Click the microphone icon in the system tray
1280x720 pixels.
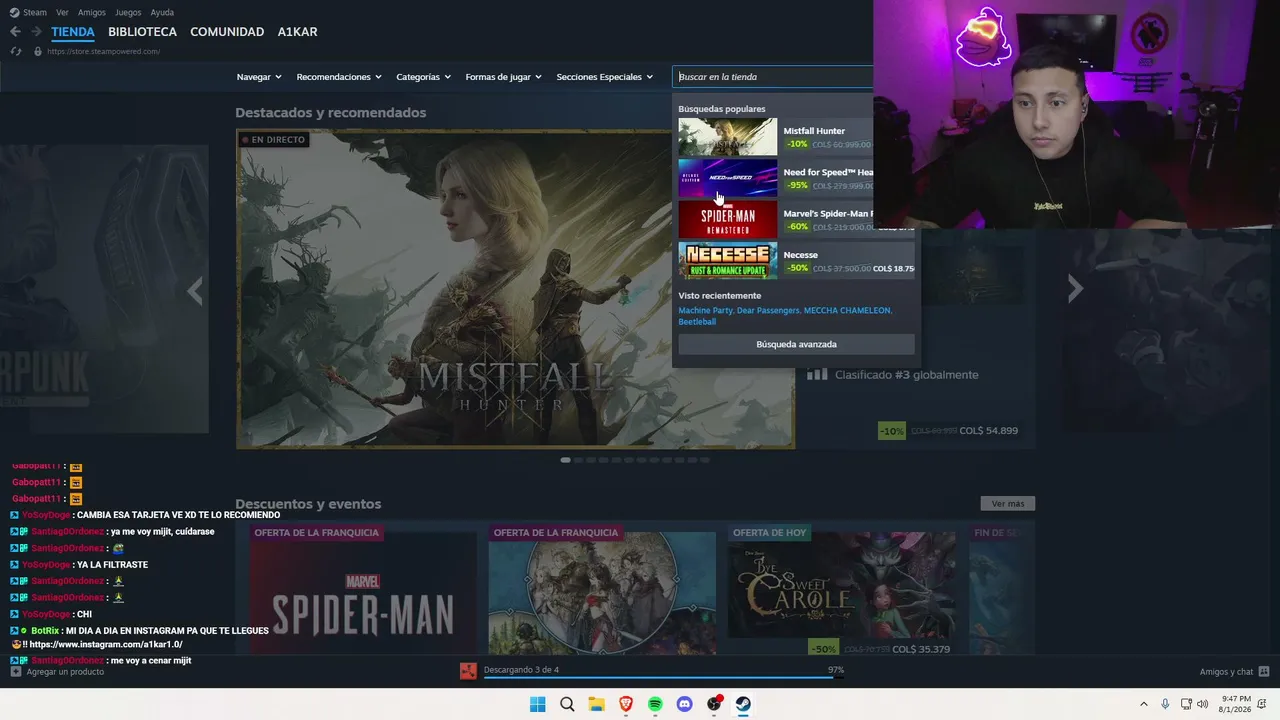1165,704
